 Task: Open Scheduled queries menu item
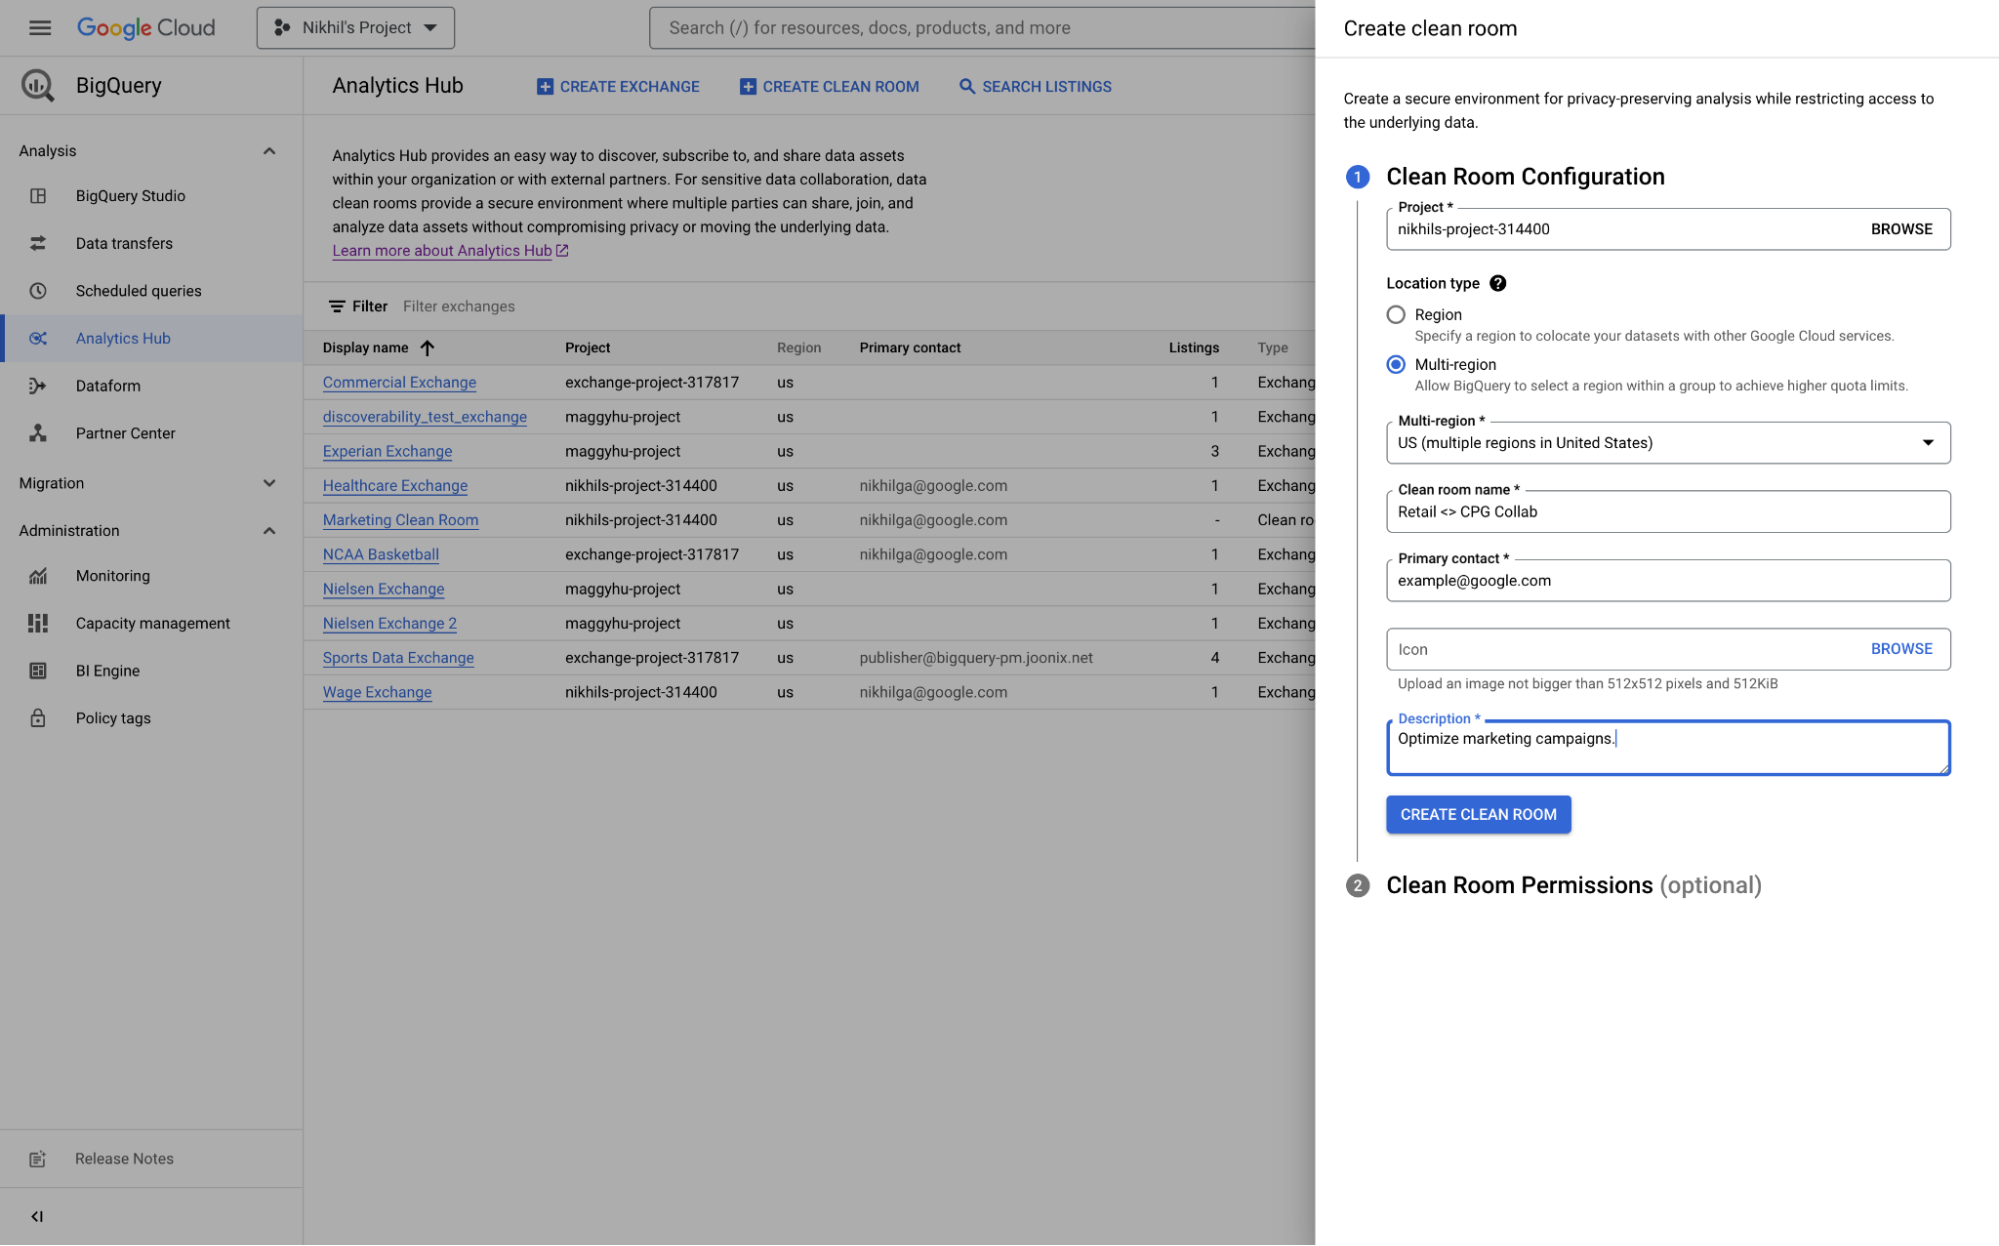[139, 291]
